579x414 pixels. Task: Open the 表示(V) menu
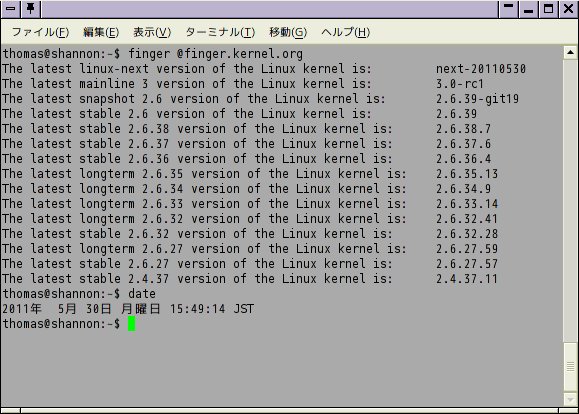(x=152, y=32)
